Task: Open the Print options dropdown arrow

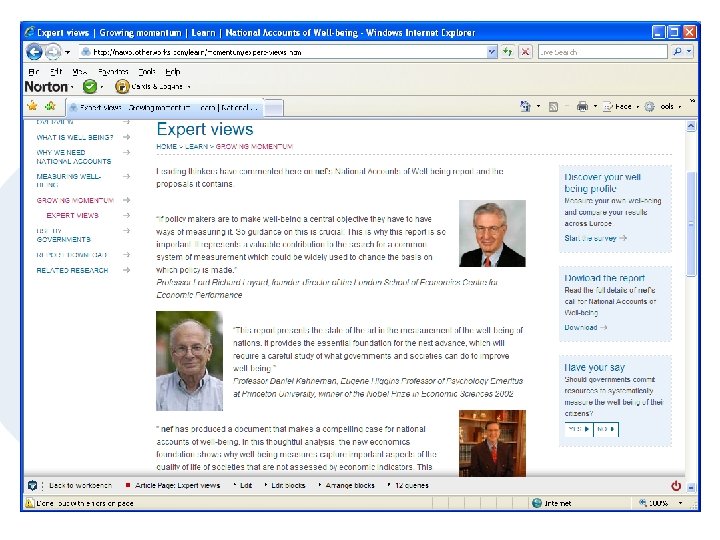Action: (595, 107)
